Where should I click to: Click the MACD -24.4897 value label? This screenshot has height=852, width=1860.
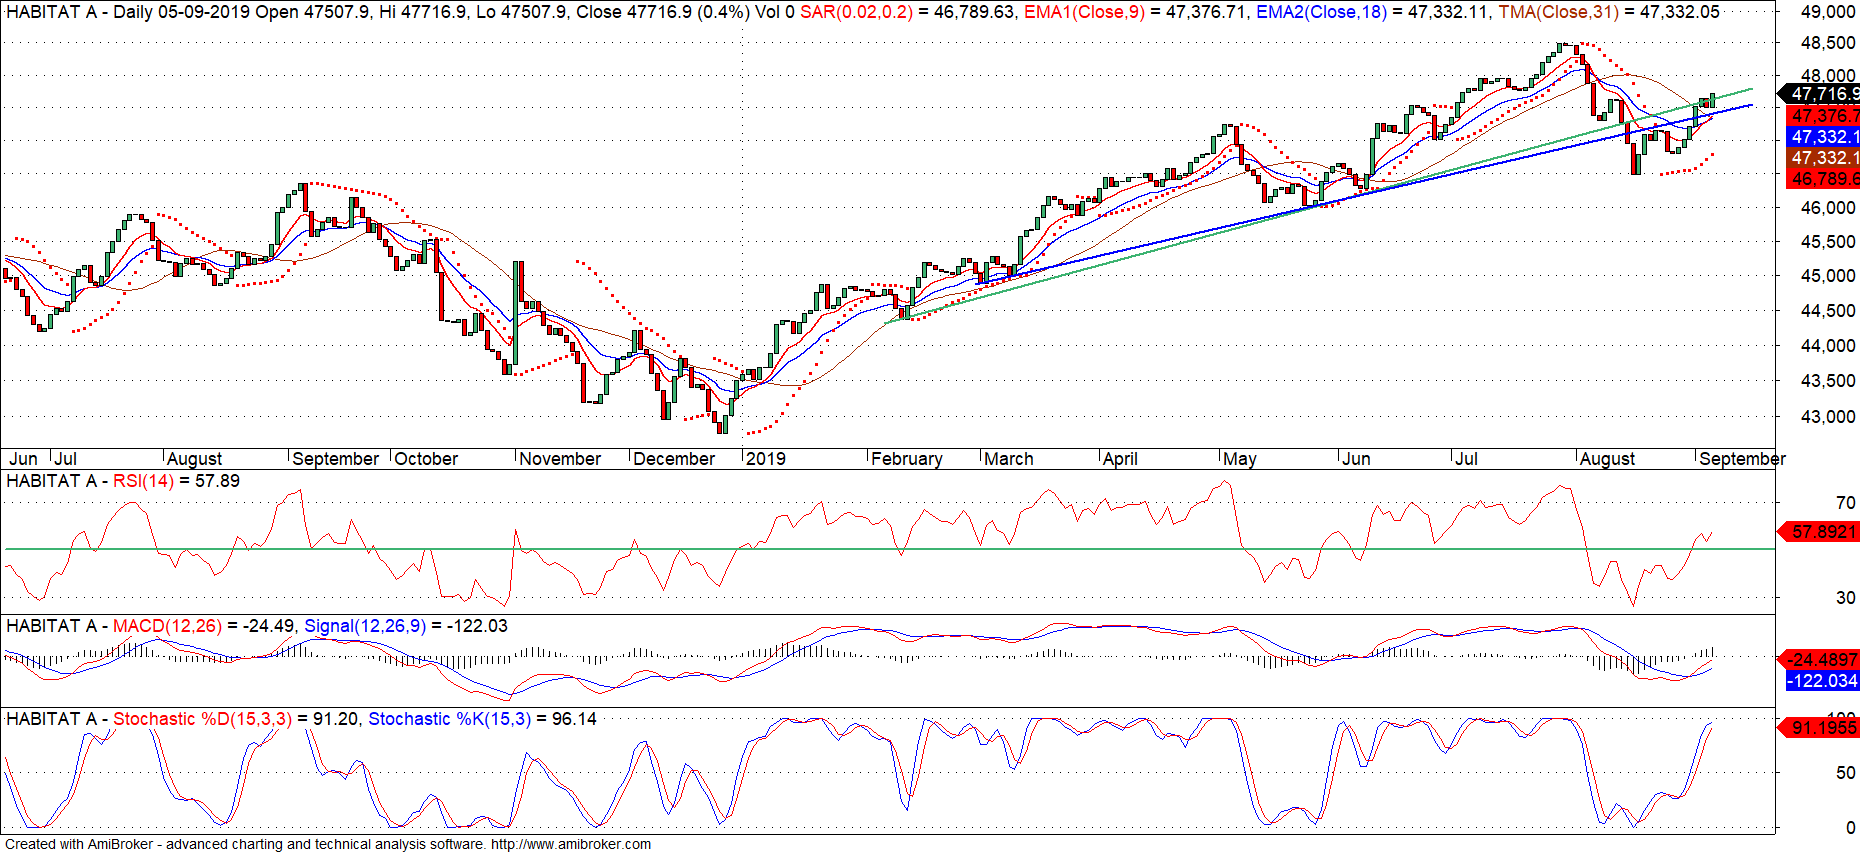(x=1819, y=660)
